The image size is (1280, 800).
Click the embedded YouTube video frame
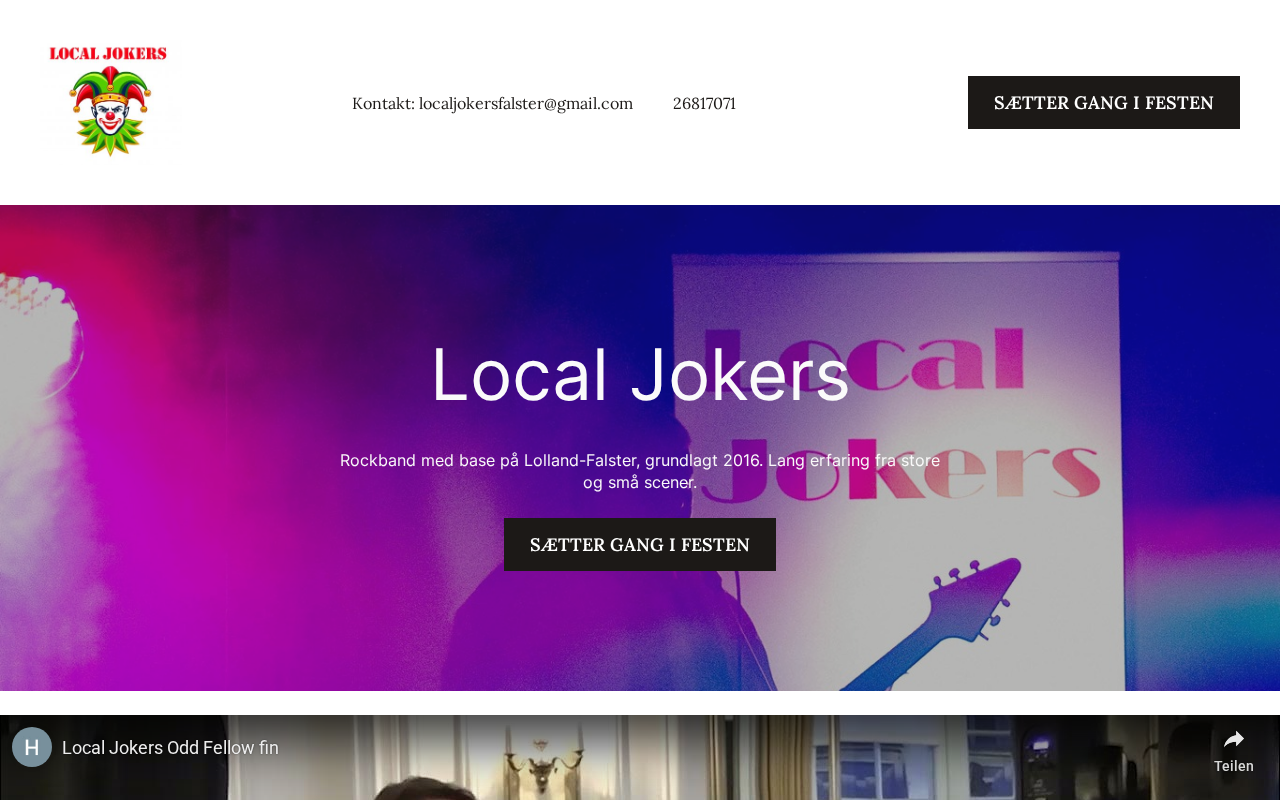click(640, 757)
